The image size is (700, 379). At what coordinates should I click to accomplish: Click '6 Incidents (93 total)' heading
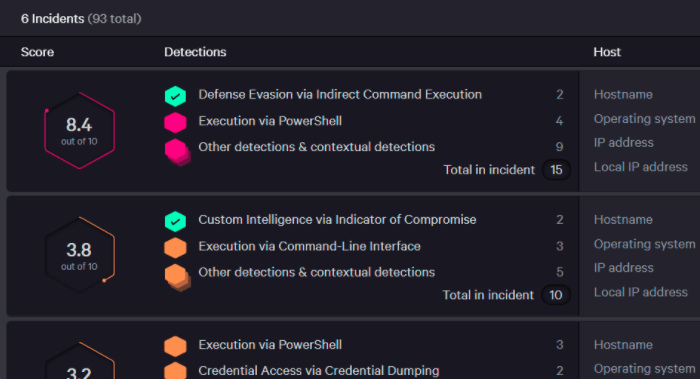pos(81,19)
